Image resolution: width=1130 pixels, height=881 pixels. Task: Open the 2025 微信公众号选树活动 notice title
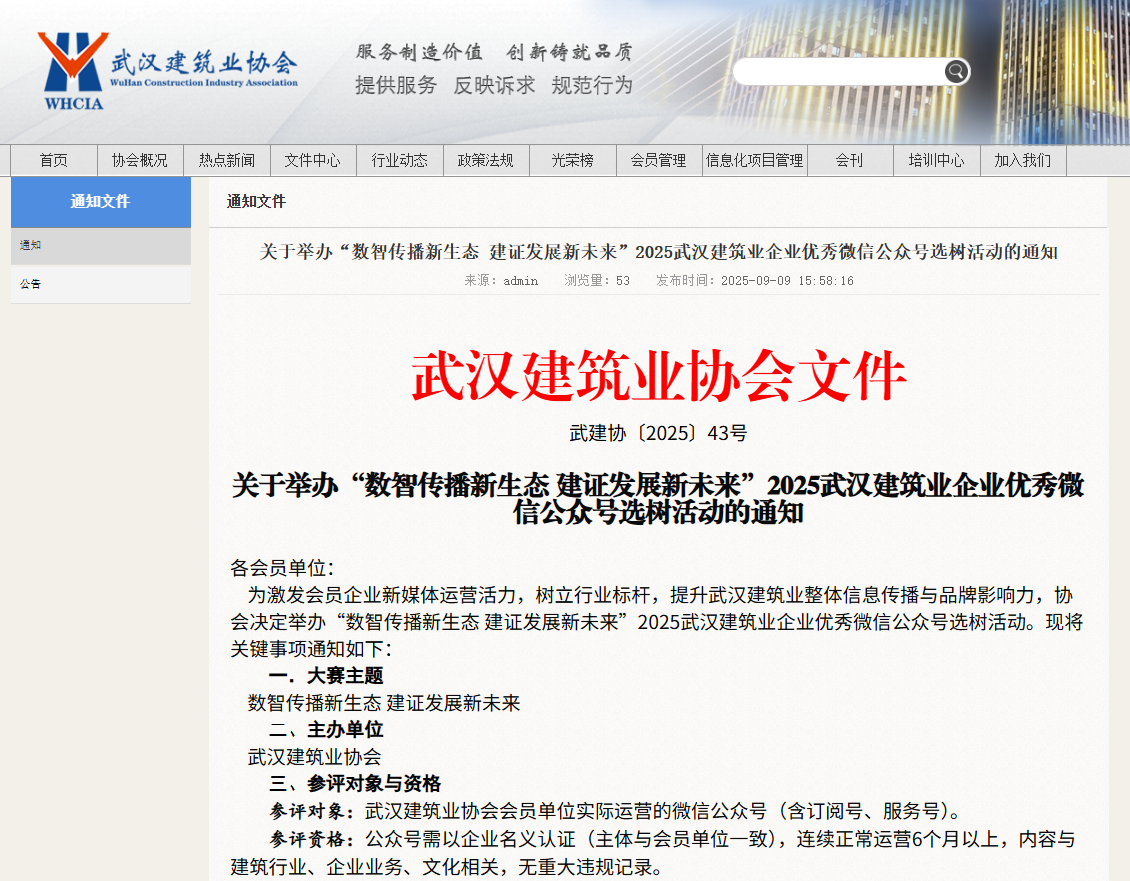coord(660,252)
